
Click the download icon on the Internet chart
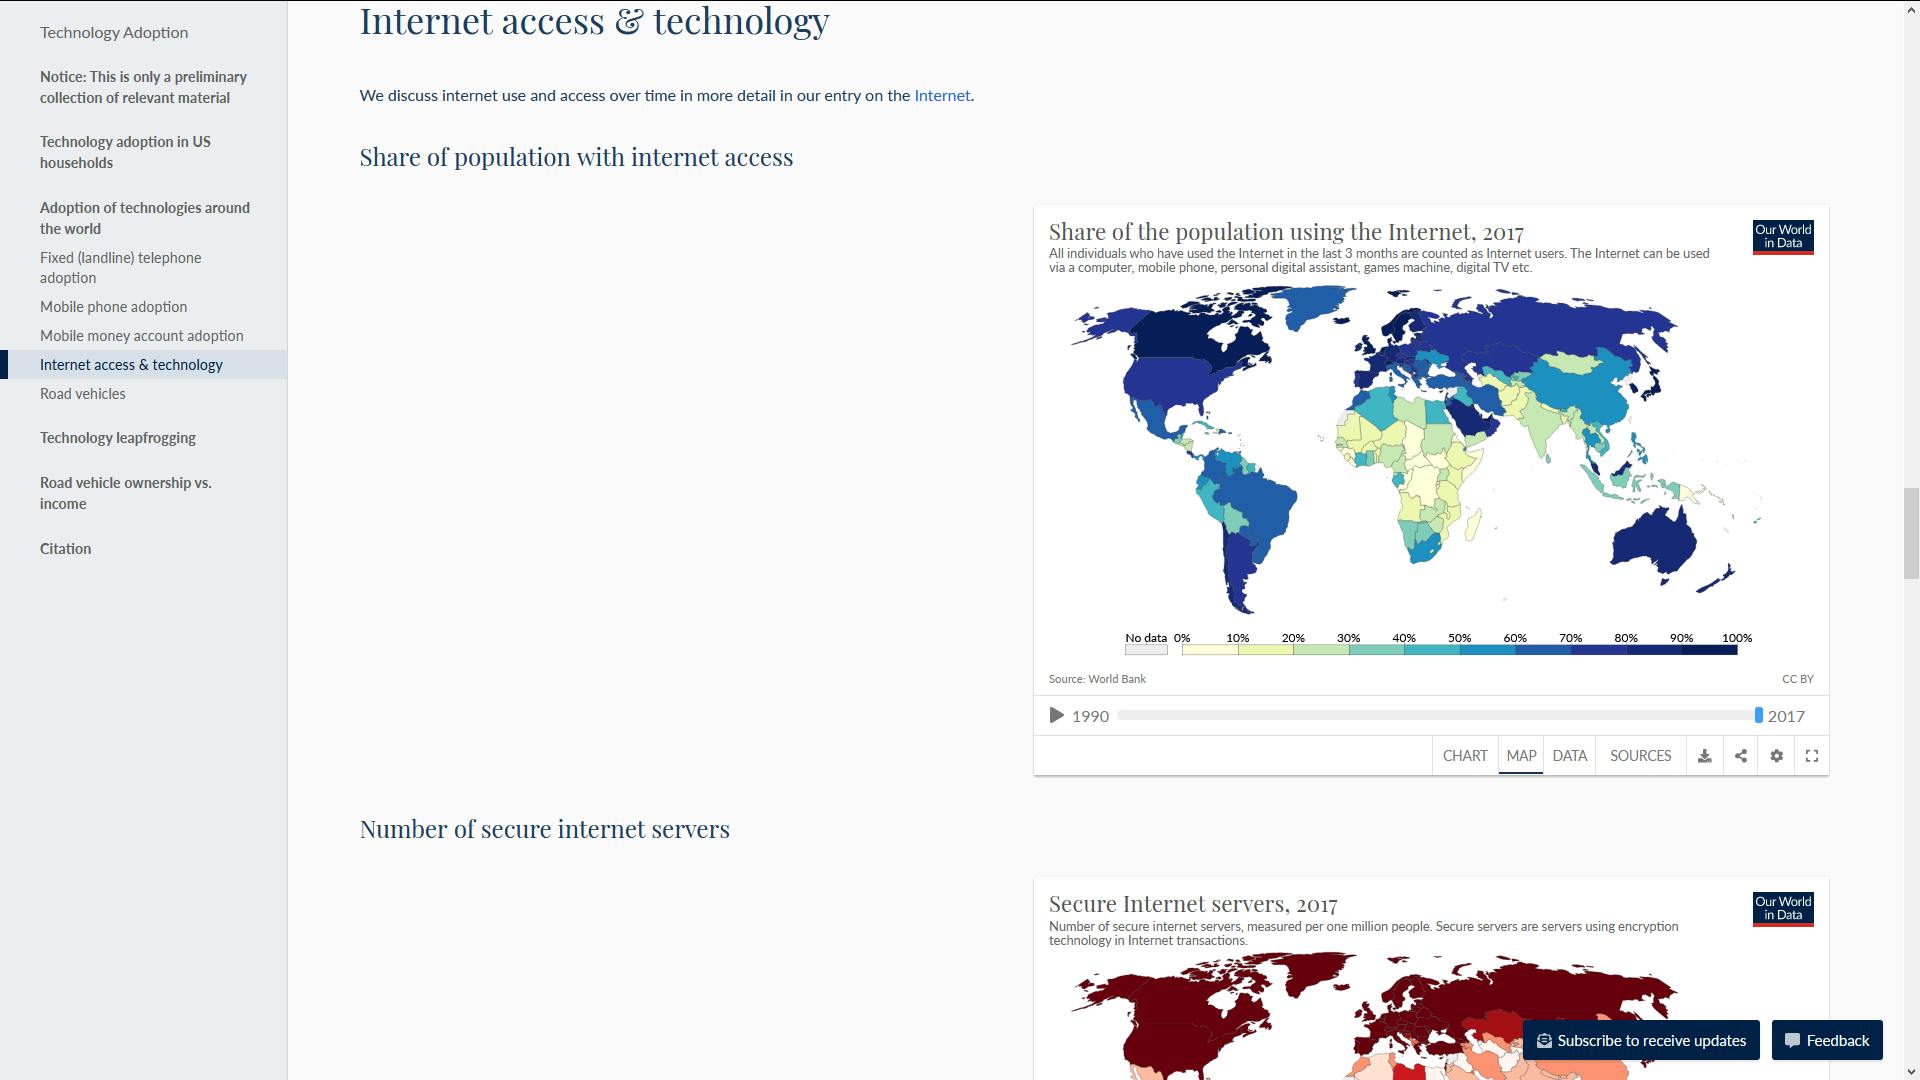tap(1705, 756)
